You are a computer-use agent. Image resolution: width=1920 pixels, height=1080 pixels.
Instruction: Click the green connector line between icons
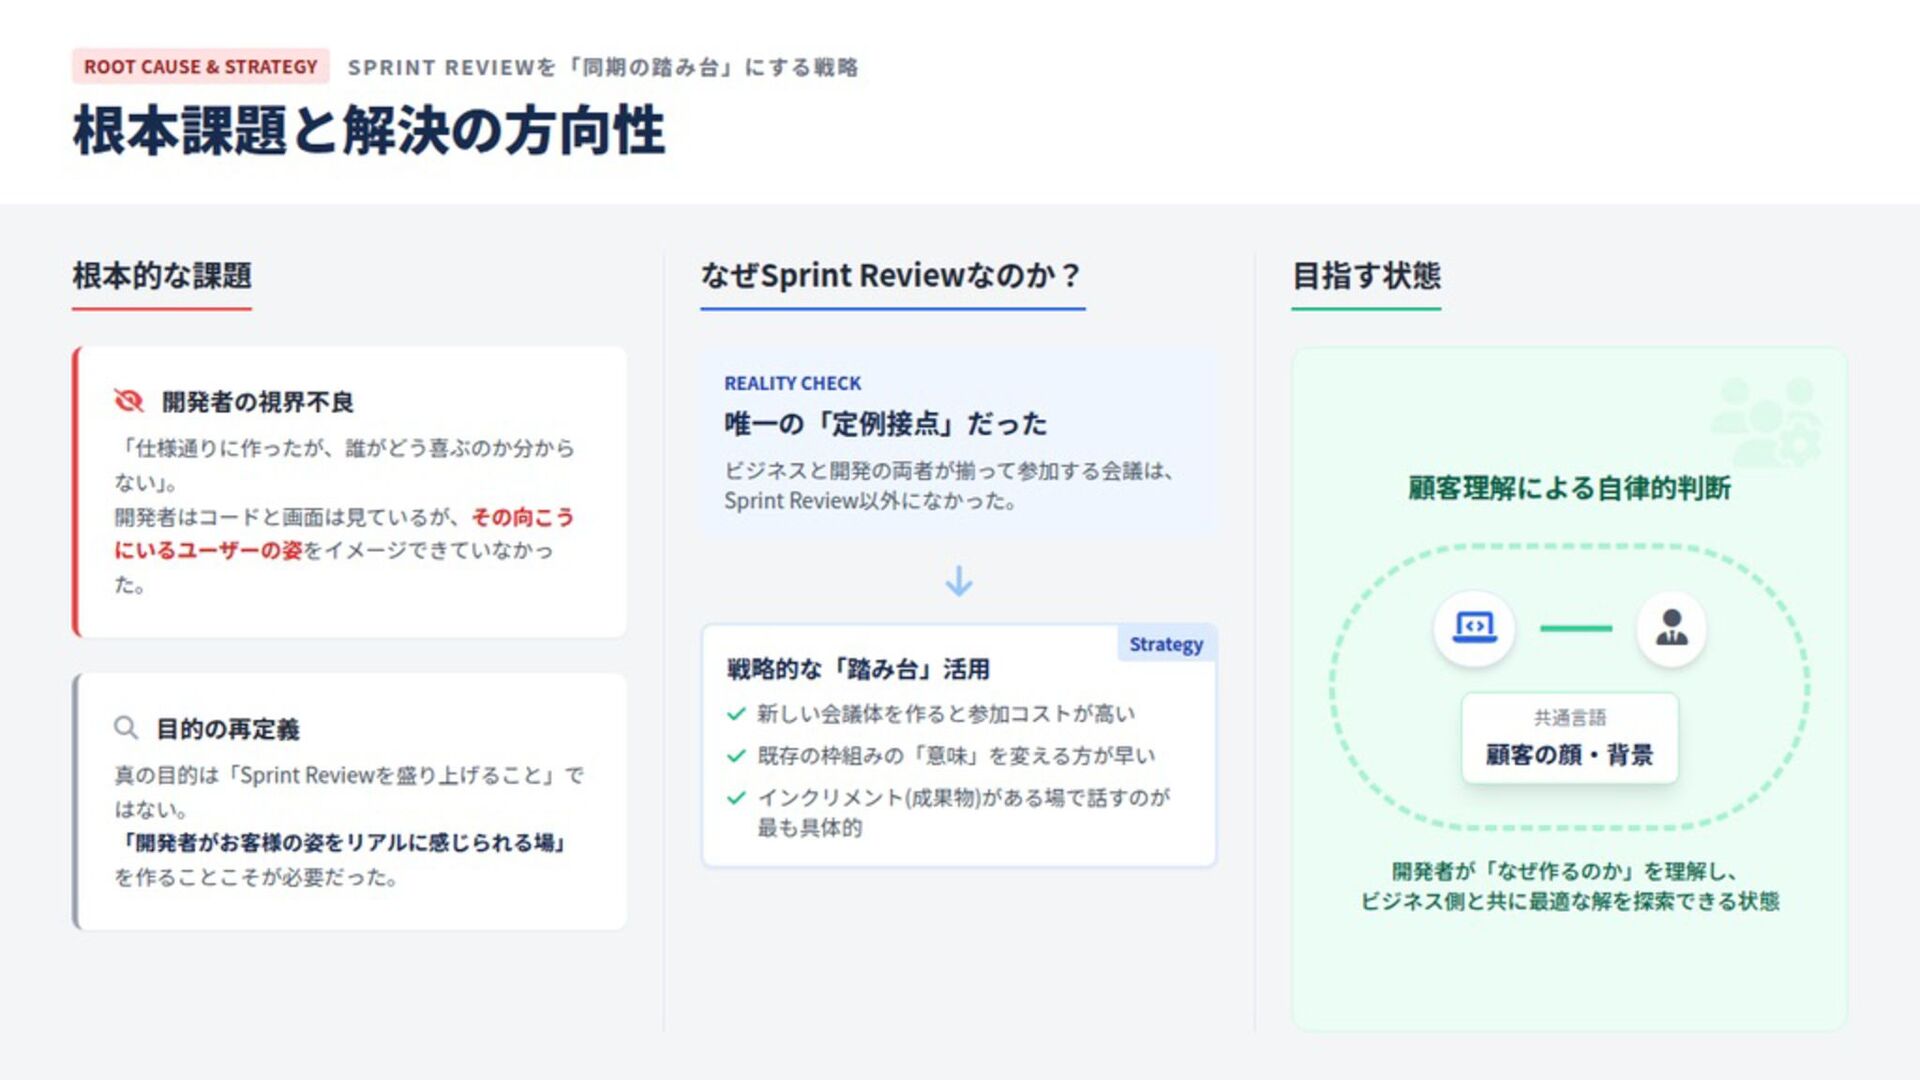coord(1575,628)
